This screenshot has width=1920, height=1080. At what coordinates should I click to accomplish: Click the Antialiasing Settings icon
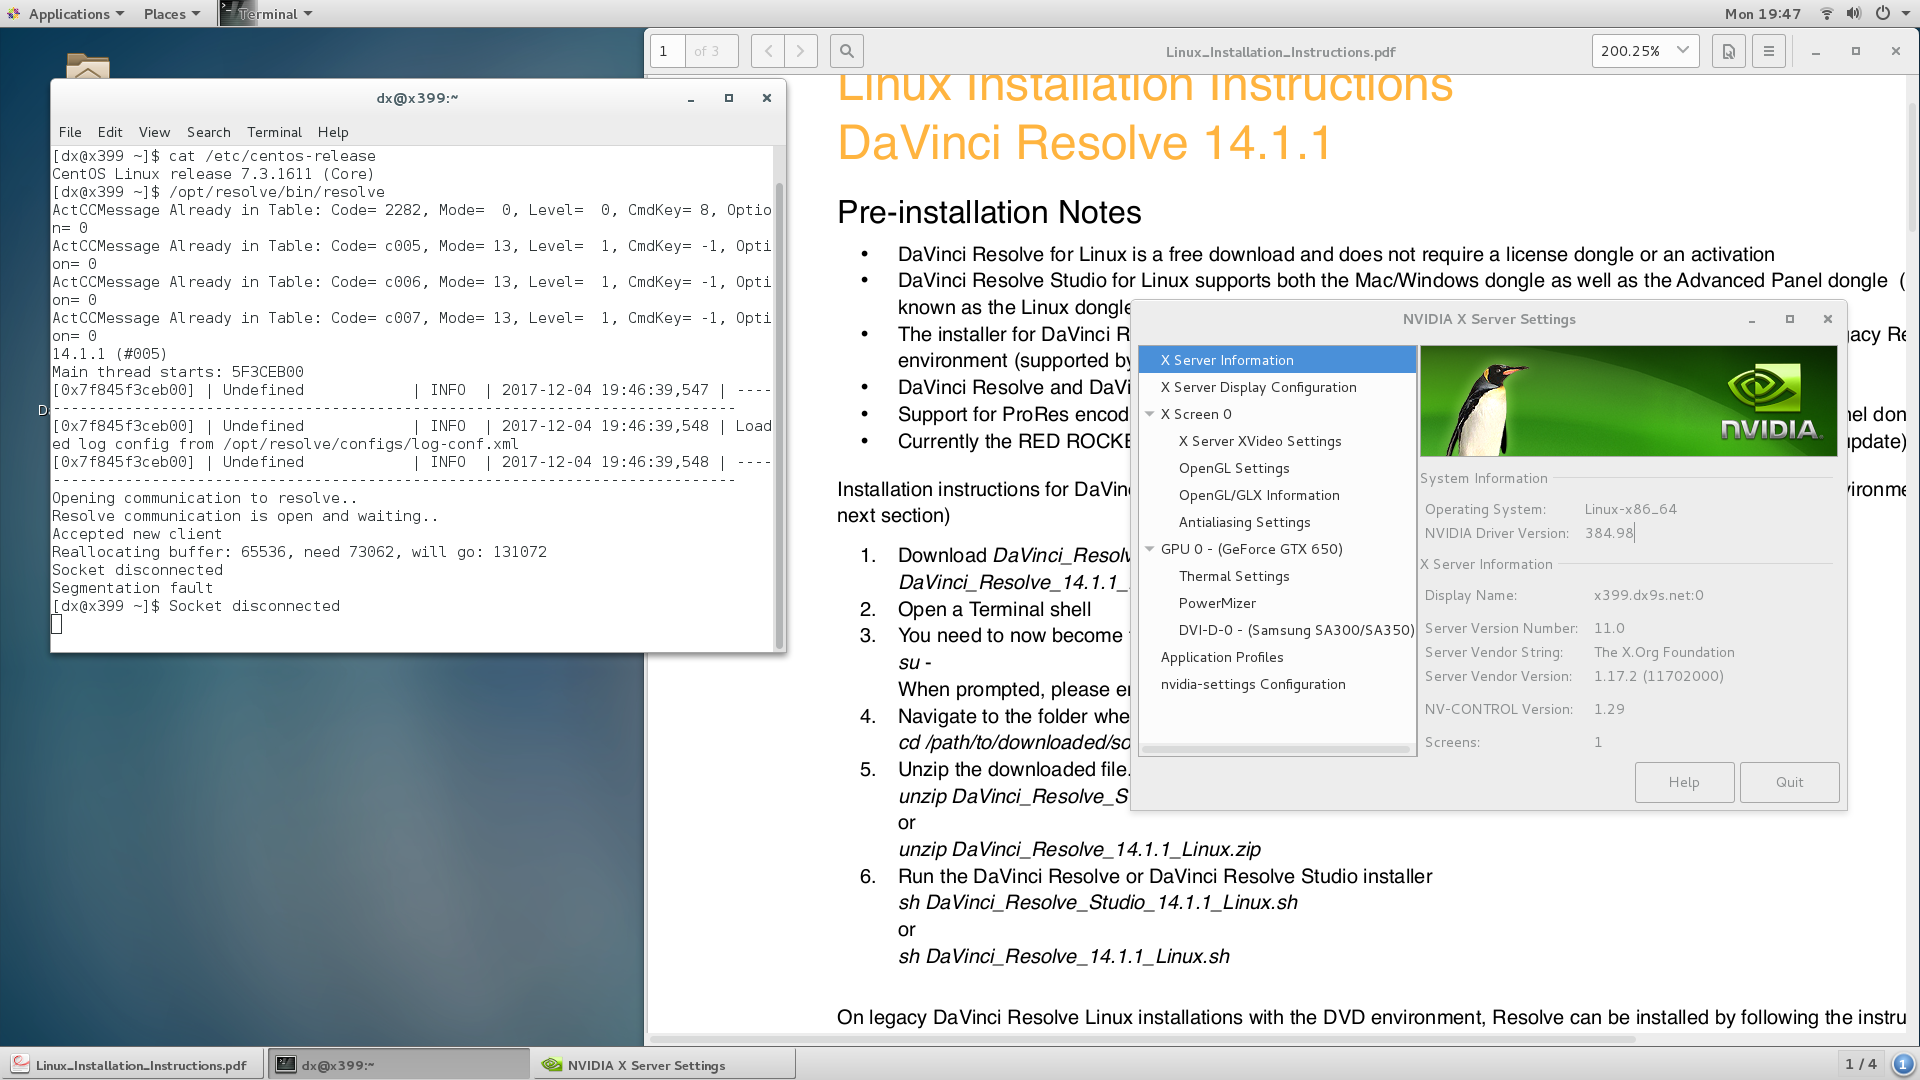(x=1244, y=521)
